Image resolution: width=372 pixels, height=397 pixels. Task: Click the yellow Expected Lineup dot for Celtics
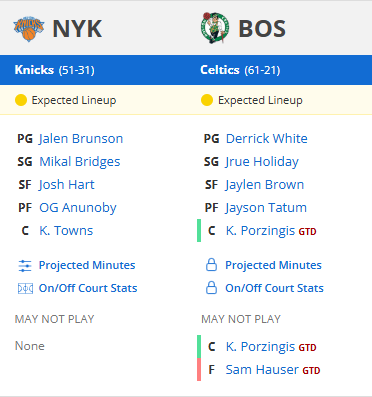pos(207,100)
